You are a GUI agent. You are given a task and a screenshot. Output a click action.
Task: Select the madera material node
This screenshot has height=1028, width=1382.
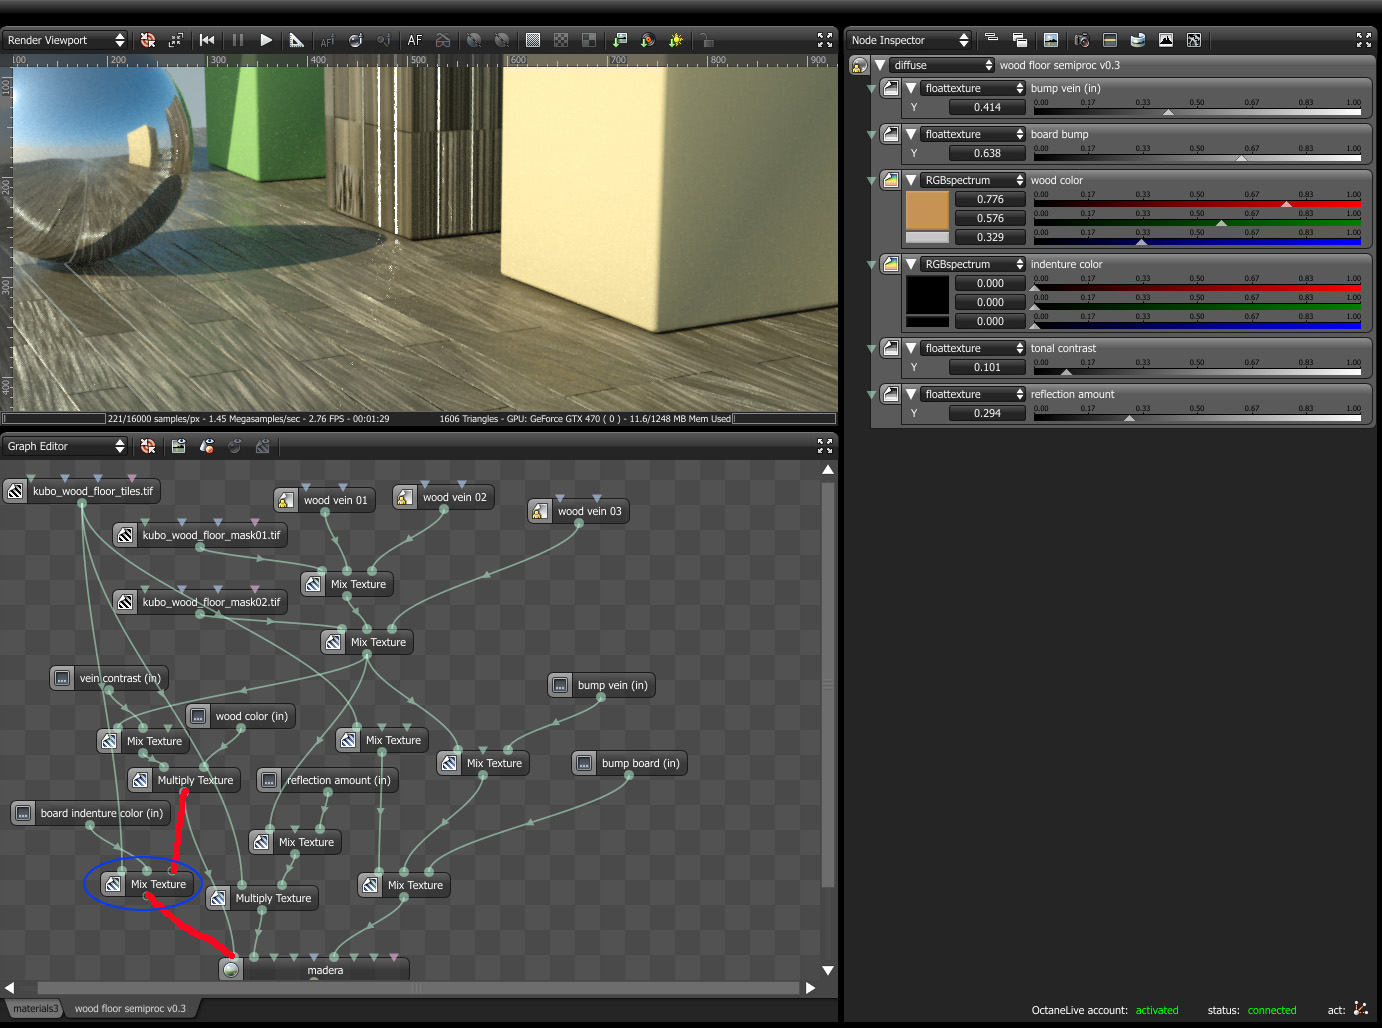(x=314, y=969)
